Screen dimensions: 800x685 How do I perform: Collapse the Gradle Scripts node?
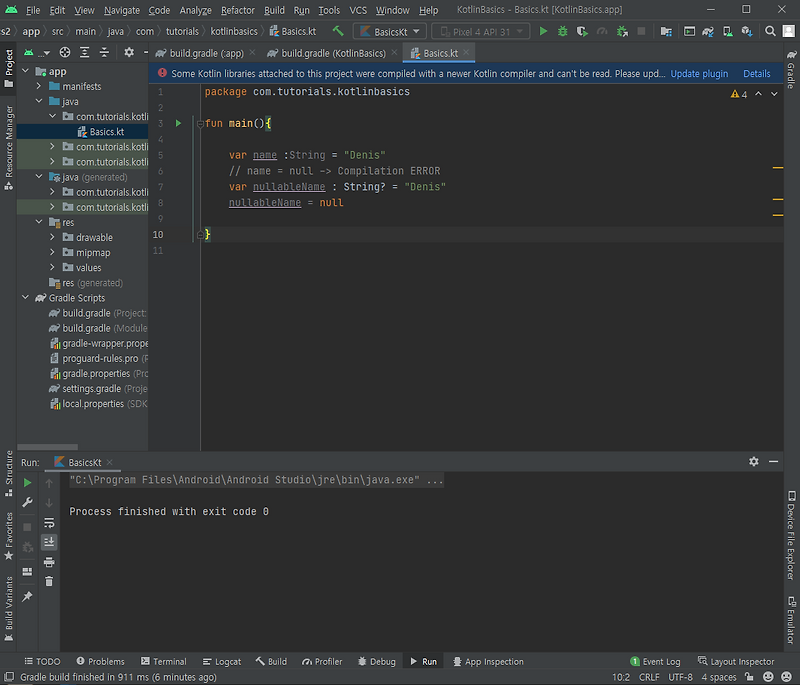click(25, 297)
